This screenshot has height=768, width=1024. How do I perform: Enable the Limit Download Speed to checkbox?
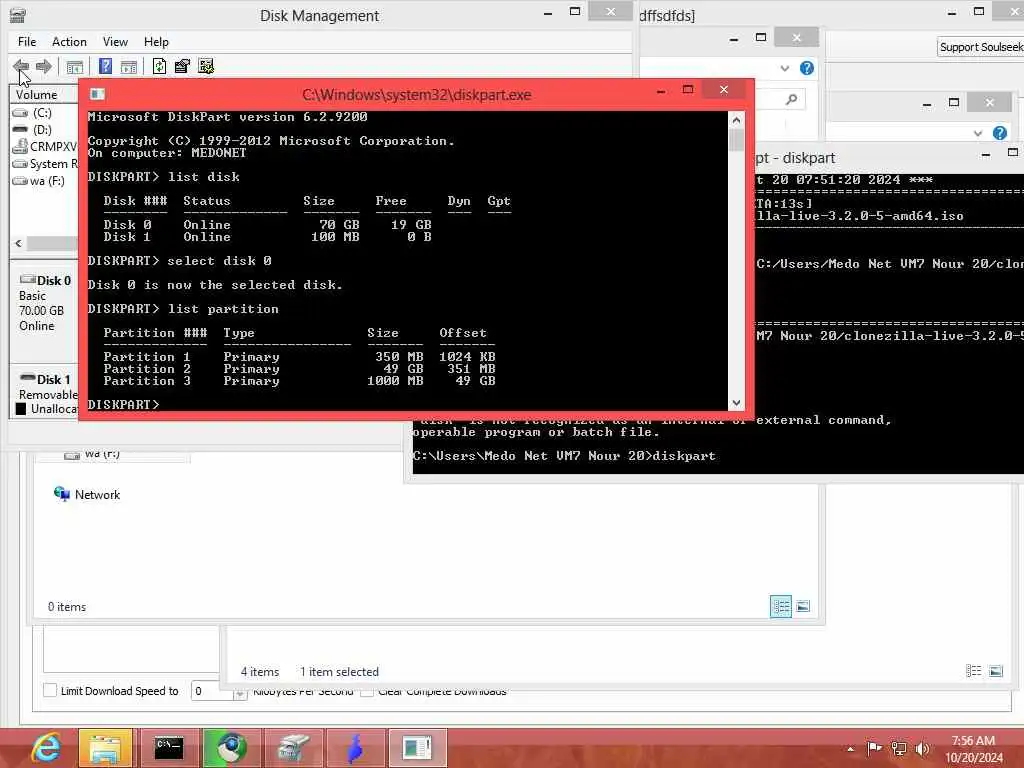pos(50,690)
